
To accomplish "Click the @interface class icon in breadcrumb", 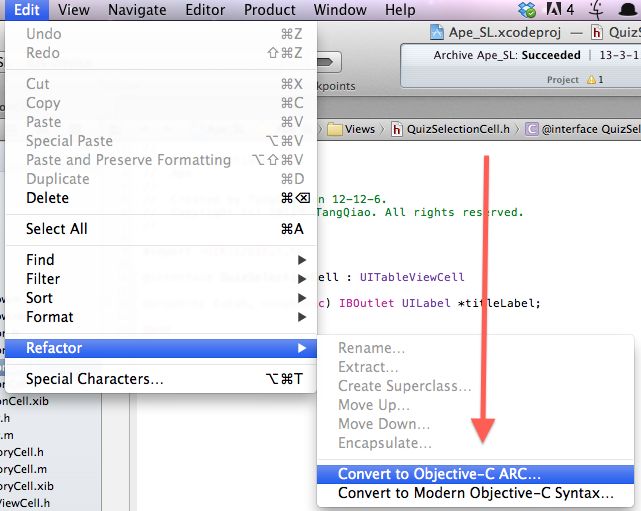I will pos(532,128).
